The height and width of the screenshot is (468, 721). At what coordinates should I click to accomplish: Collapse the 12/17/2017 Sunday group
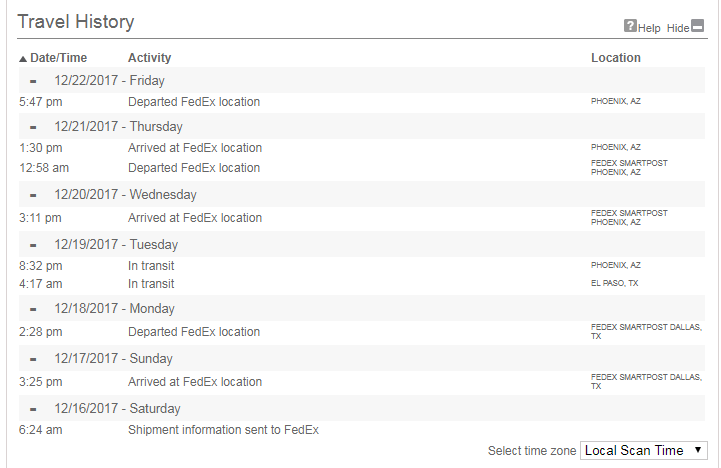point(33,359)
